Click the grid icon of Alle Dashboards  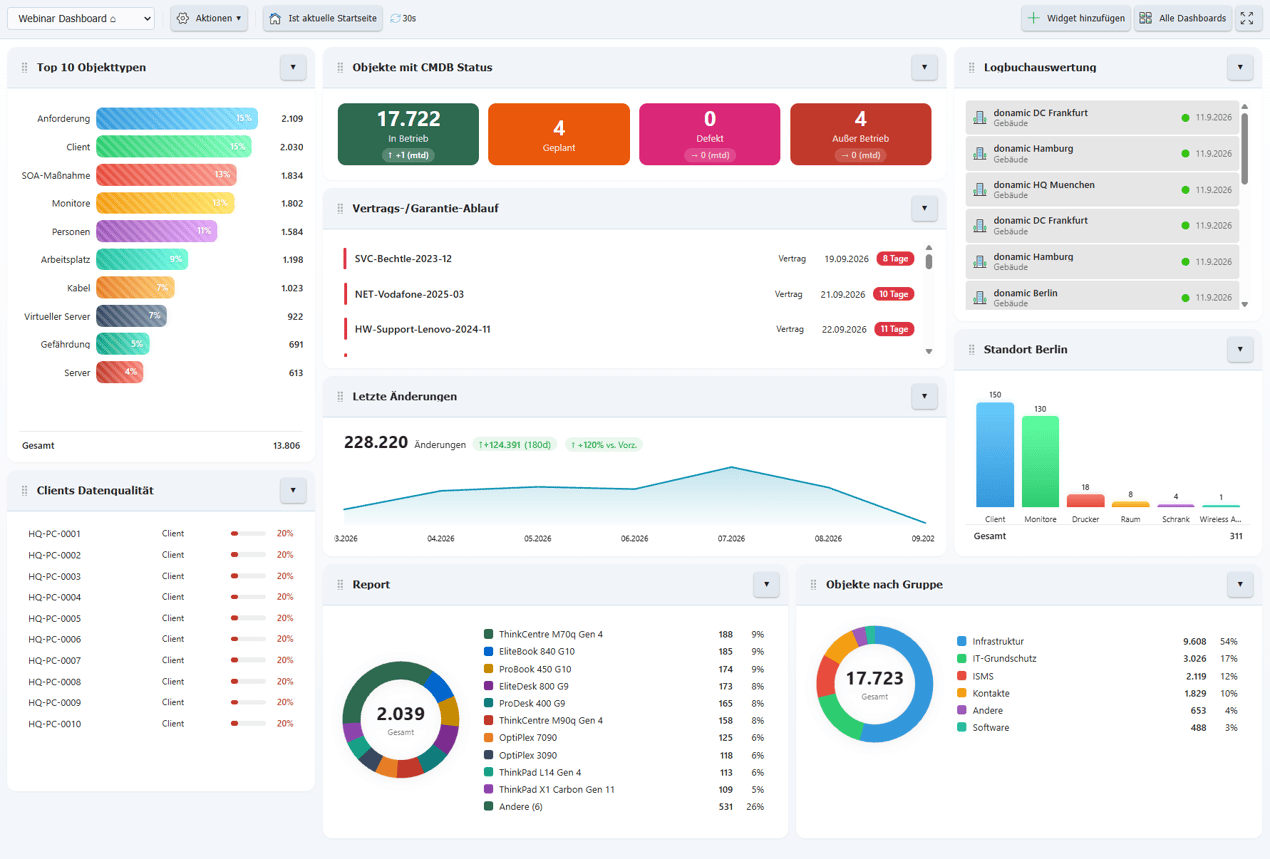coord(1146,18)
